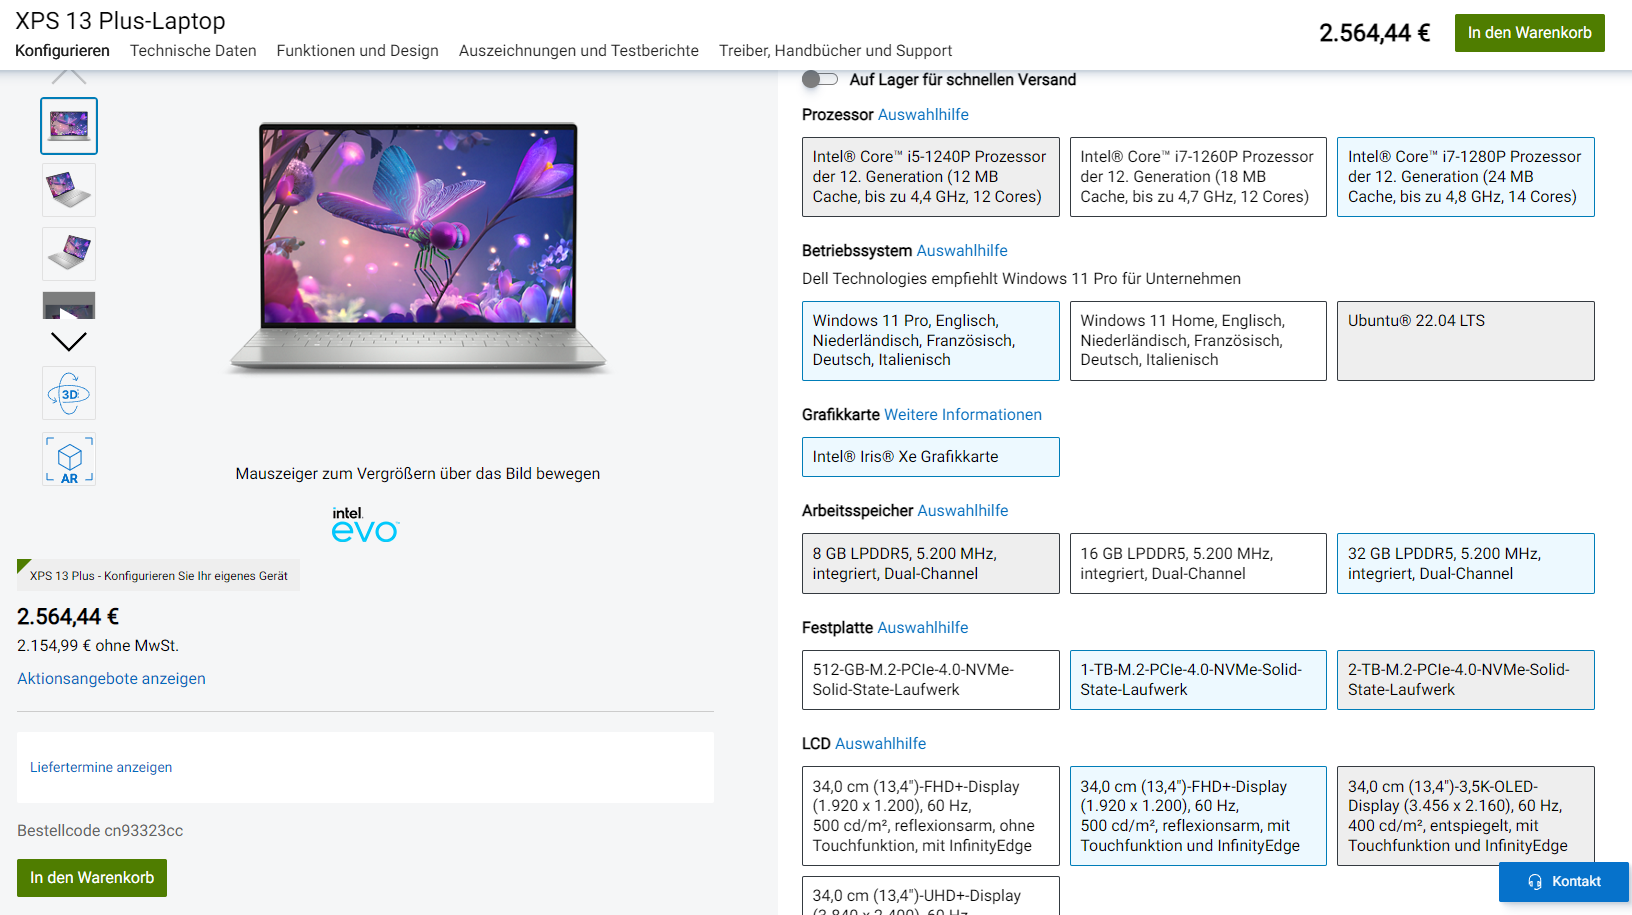Select the third laptop thumbnail
Viewport: 1632px width, 915px height.
[x=69, y=254]
